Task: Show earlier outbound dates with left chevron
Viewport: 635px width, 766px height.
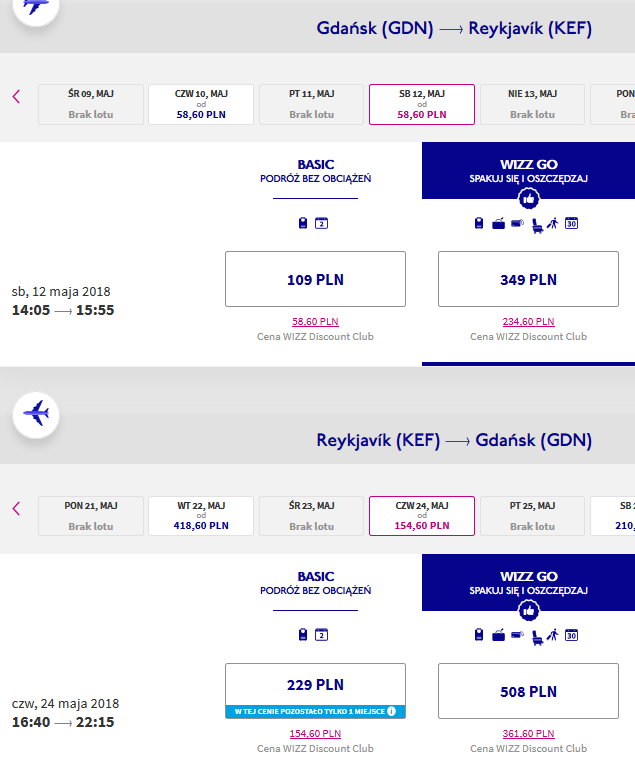Action: click(x=17, y=96)
